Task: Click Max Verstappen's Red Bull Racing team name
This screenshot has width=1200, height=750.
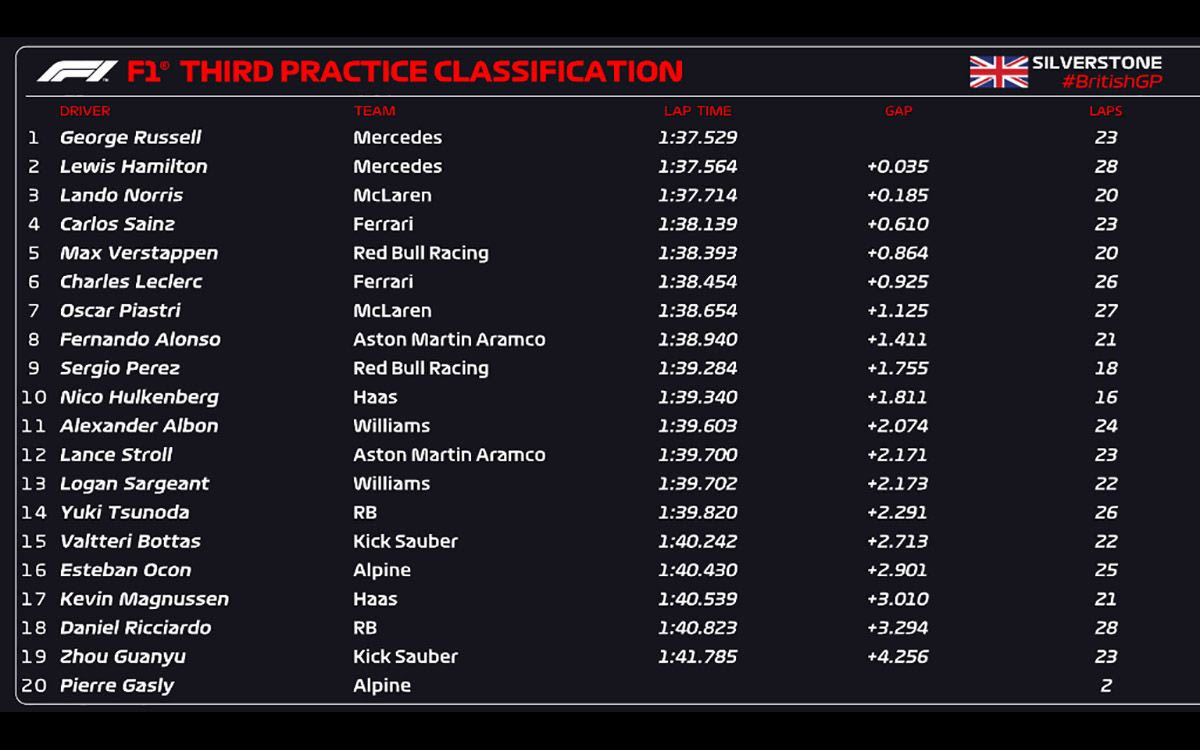Action: pyautogui.click(x=420, y=253)
